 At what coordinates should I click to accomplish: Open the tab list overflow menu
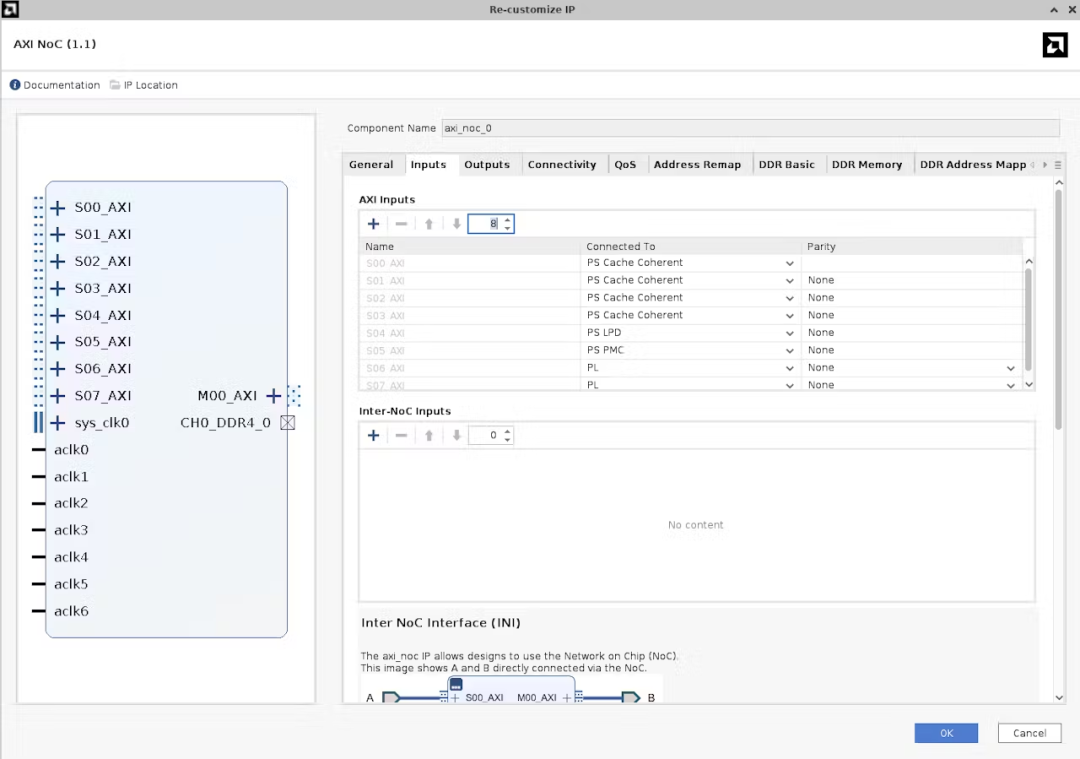[x=1058, y=165]
